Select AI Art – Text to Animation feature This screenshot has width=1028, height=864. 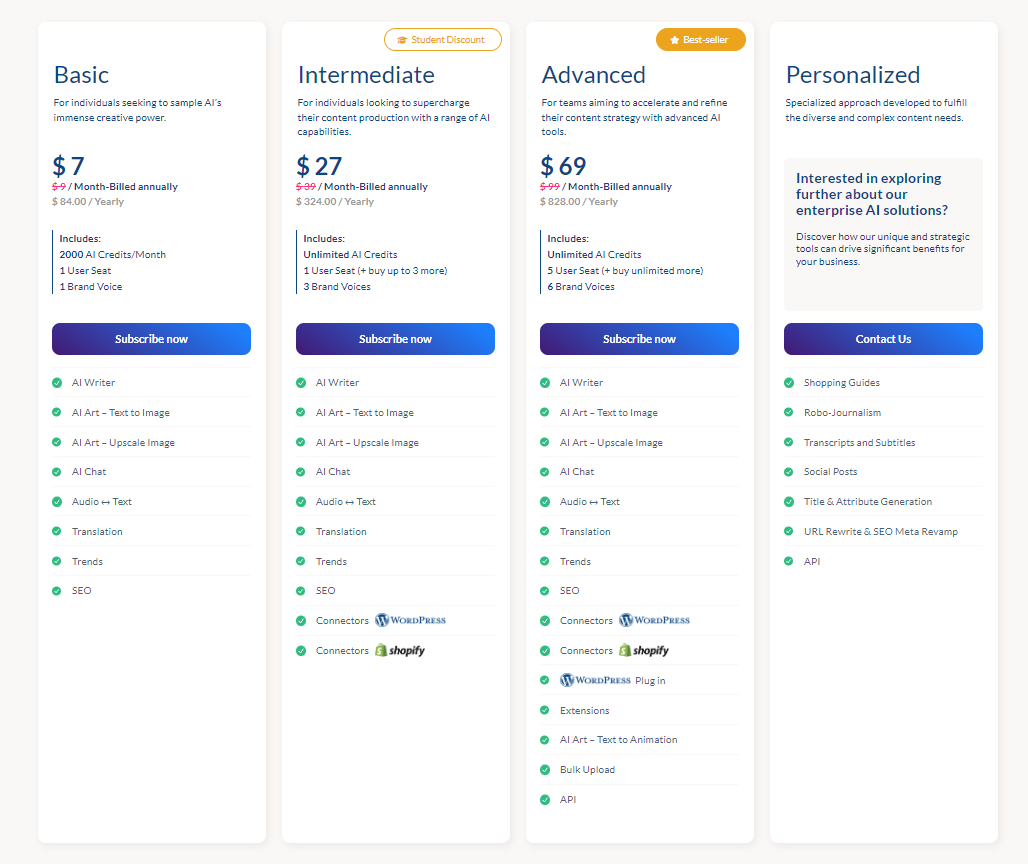pos(618,739)
